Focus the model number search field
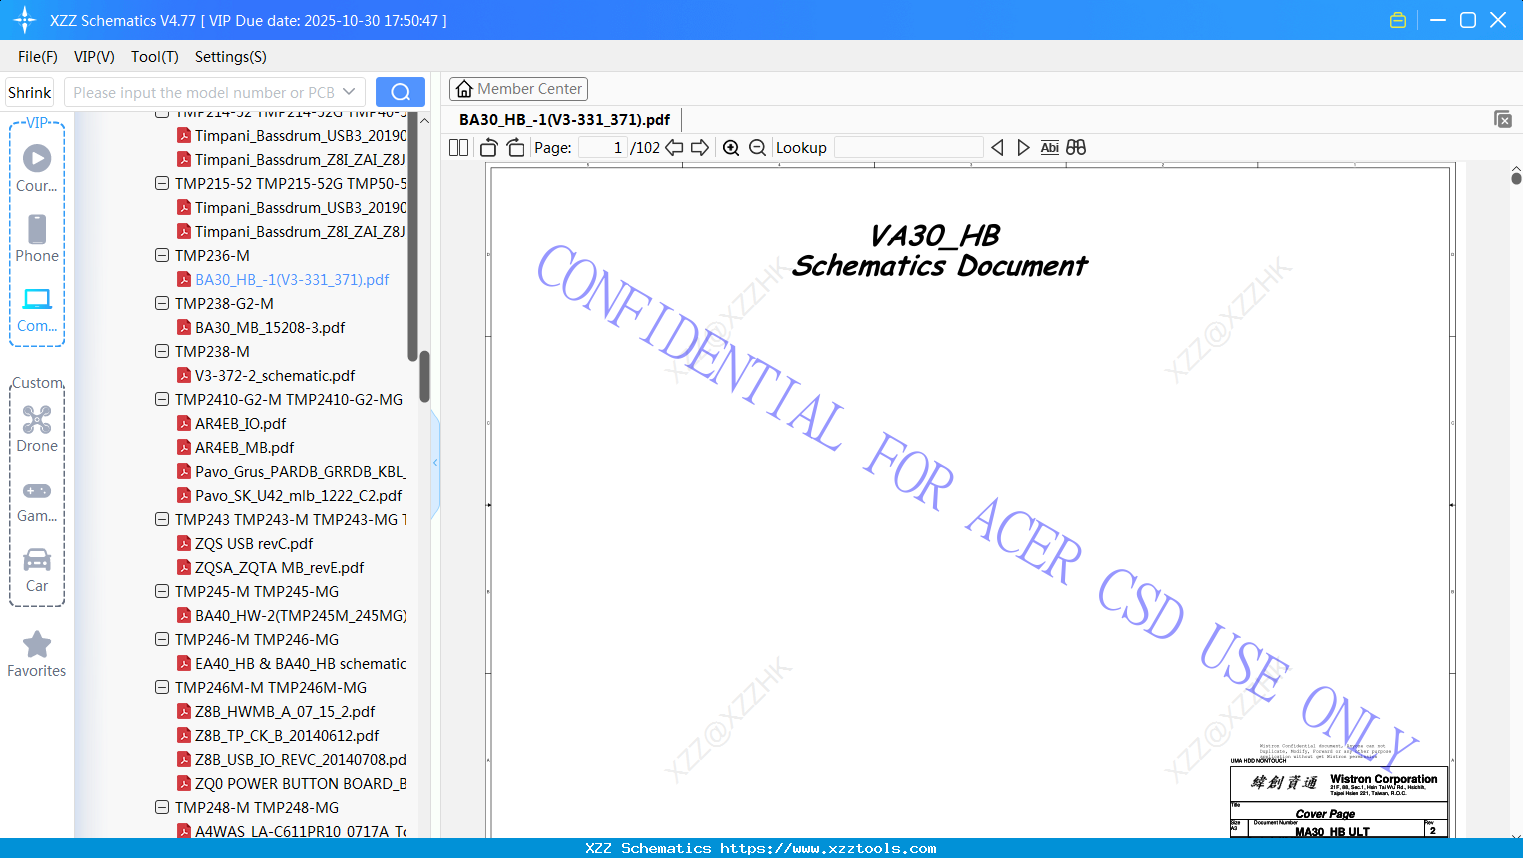Screen dimensions: 1523x858 point(204,92)
